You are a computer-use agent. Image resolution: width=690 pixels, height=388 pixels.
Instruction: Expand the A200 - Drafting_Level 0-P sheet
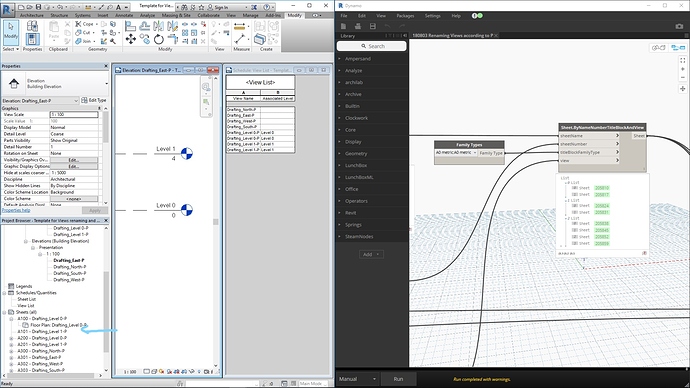11,338
